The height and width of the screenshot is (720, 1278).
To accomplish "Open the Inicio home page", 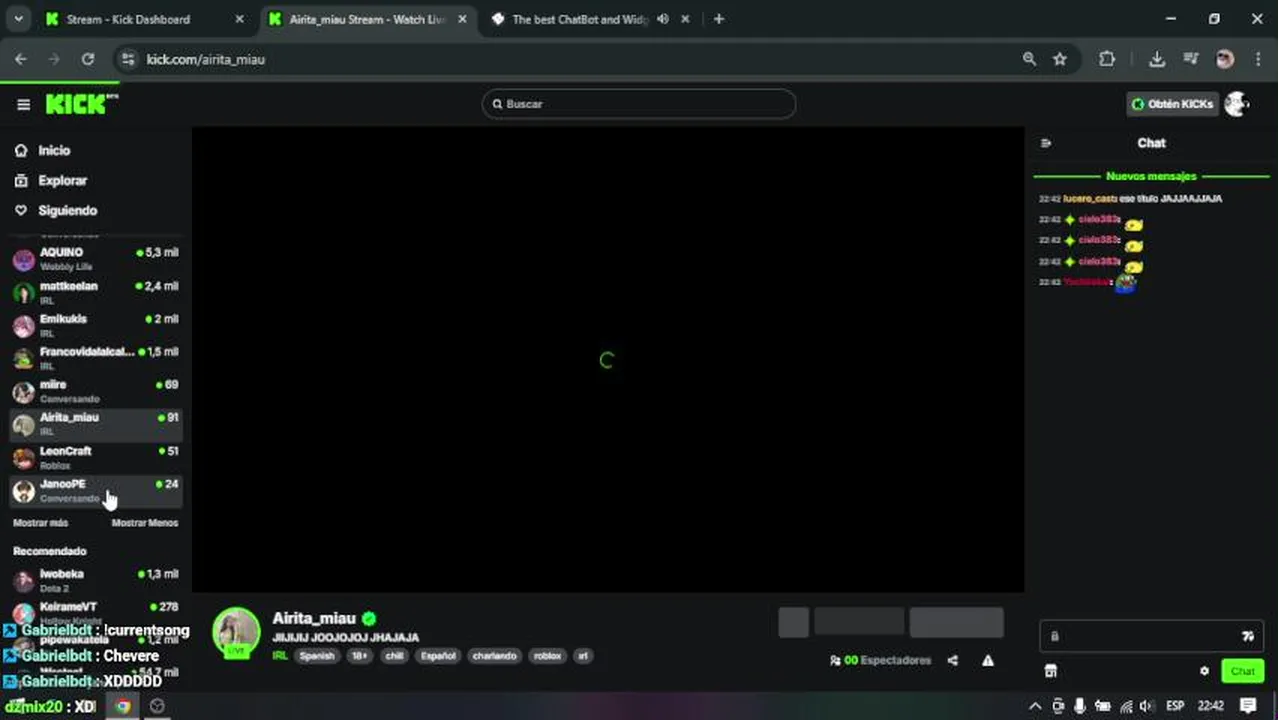I will (x=55, y=150).
